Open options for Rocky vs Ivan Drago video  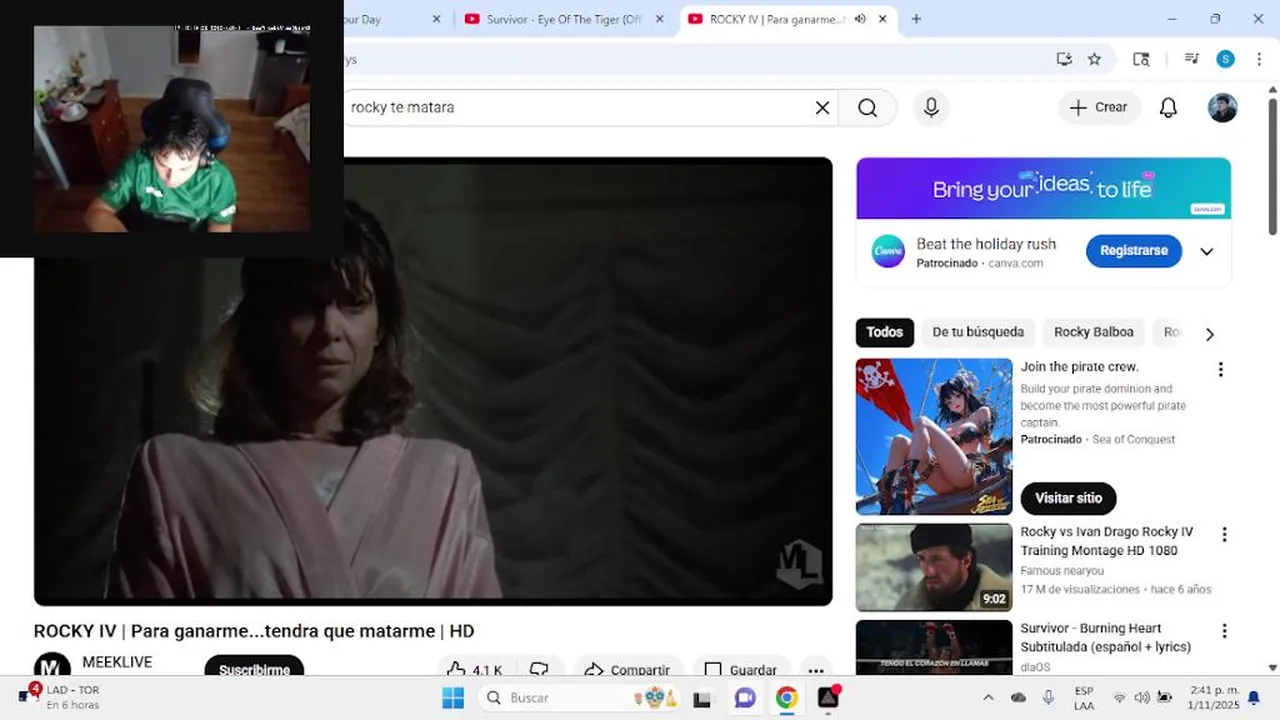(1224, 535)
